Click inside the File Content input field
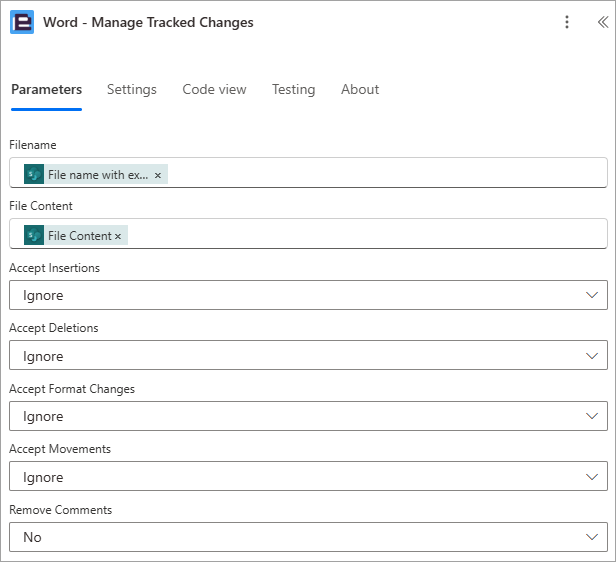 click(x=308, y=234)
